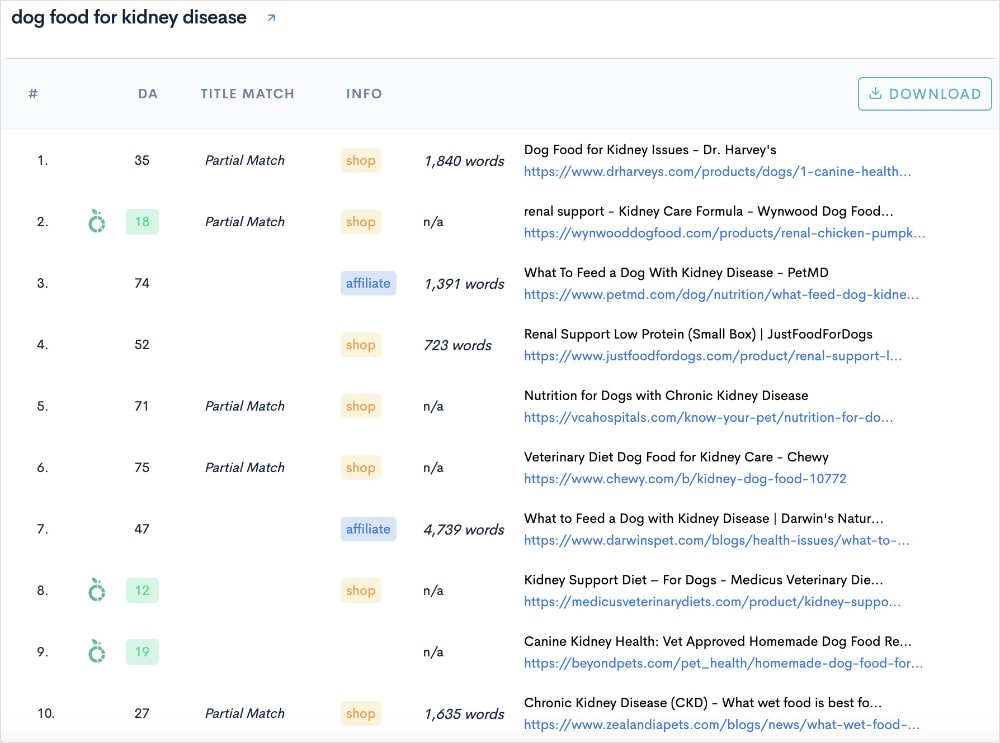The image size is (1000, 743).
Task: Click low-hanging fruit icon on Wynwood row
Action: tap(96, 221)
